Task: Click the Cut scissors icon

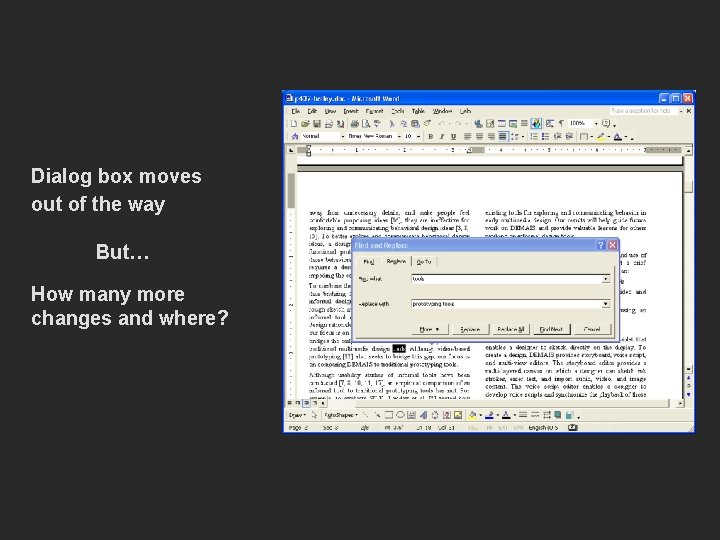Action: [392, 124]
